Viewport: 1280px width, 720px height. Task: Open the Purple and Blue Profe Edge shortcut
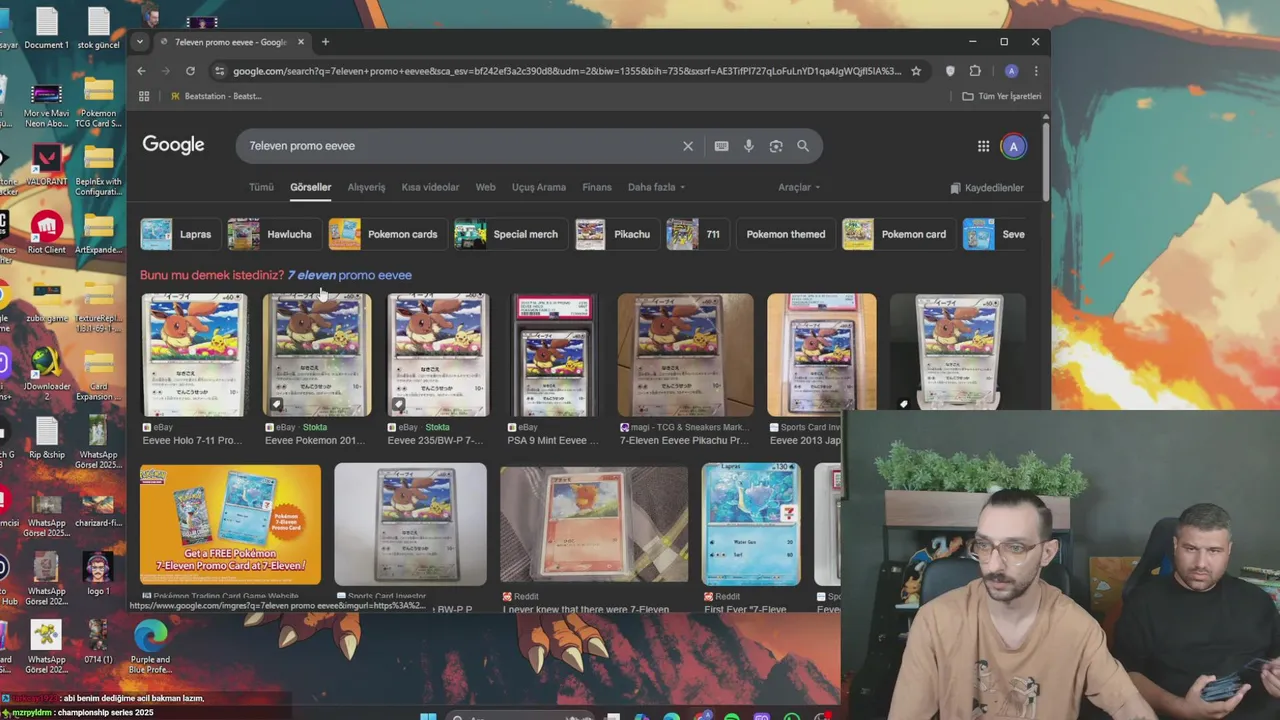(150, 645)
